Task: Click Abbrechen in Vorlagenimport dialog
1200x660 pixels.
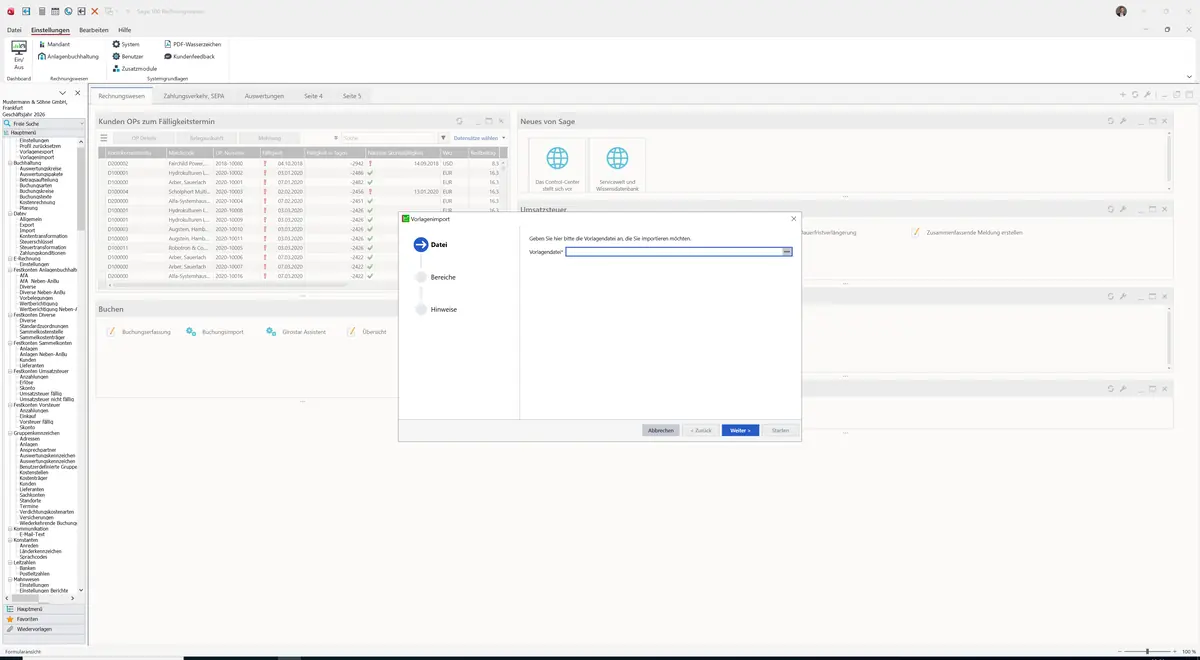Action: click(x=661, y=430)
